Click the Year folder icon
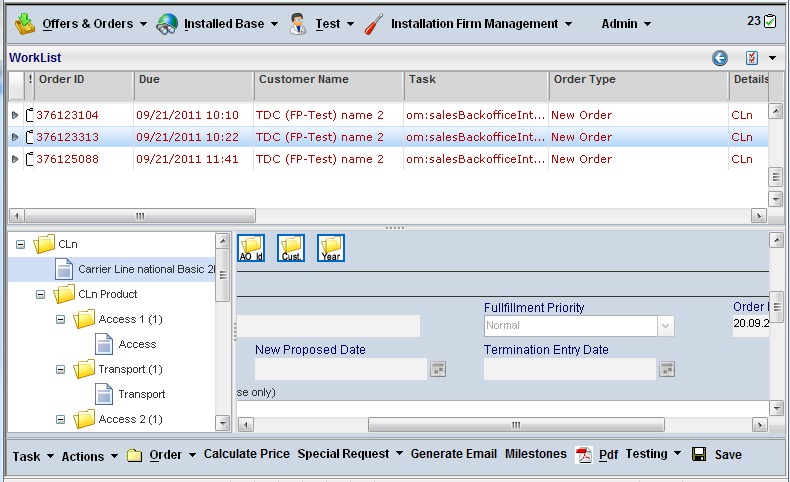This screenshot has height=482, width=790. click(331, 249)
